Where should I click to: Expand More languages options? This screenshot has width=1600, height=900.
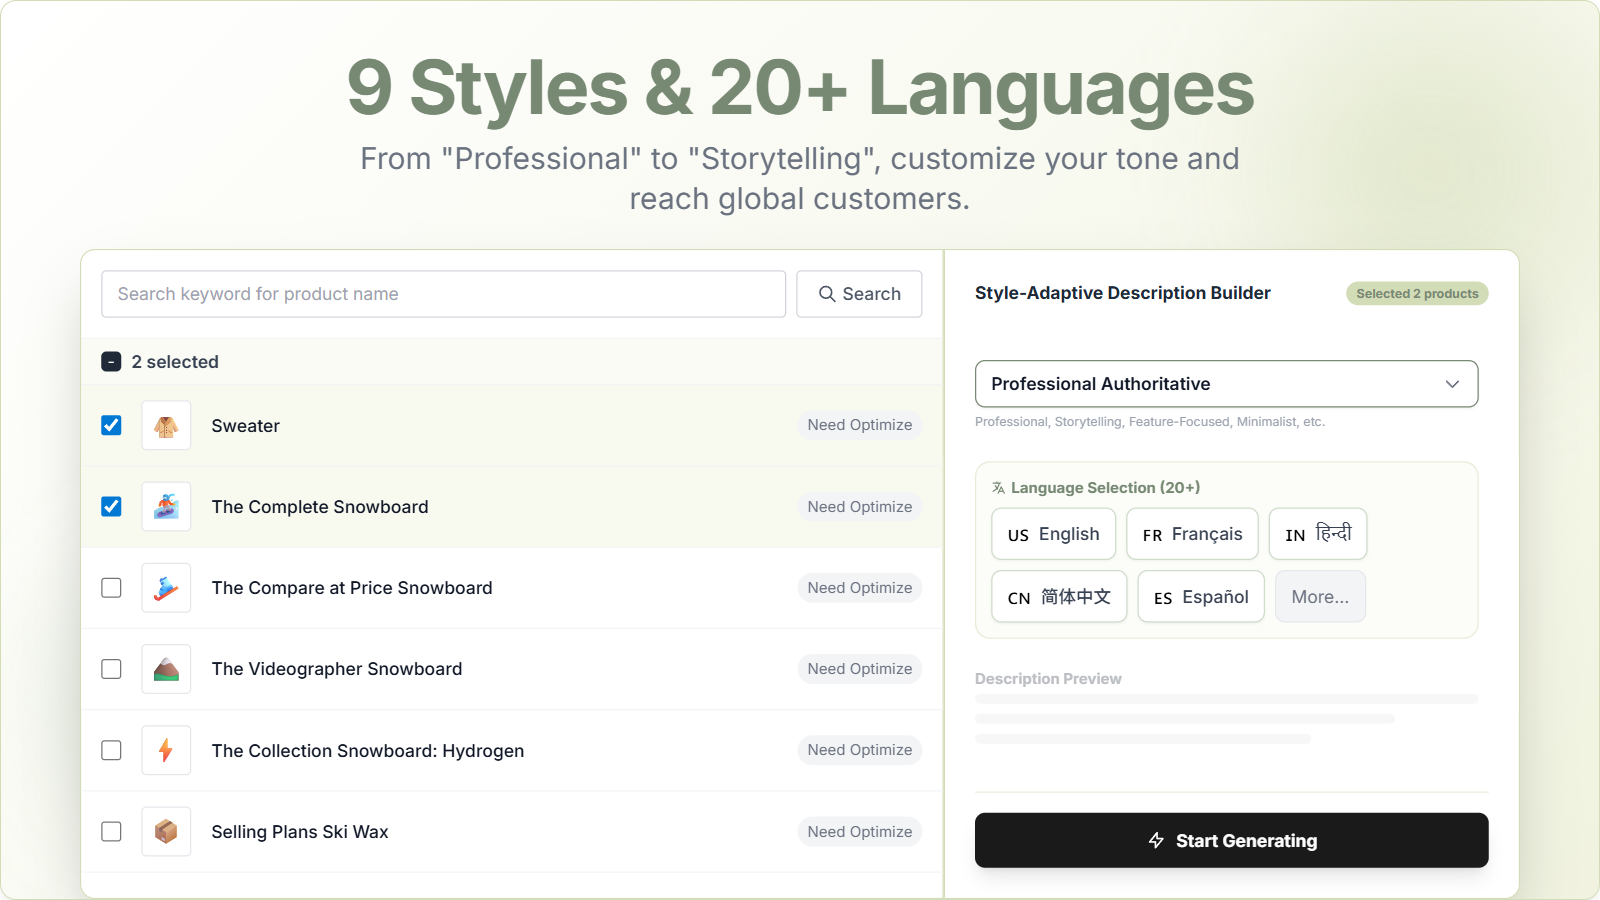(x=1320, y=596)
